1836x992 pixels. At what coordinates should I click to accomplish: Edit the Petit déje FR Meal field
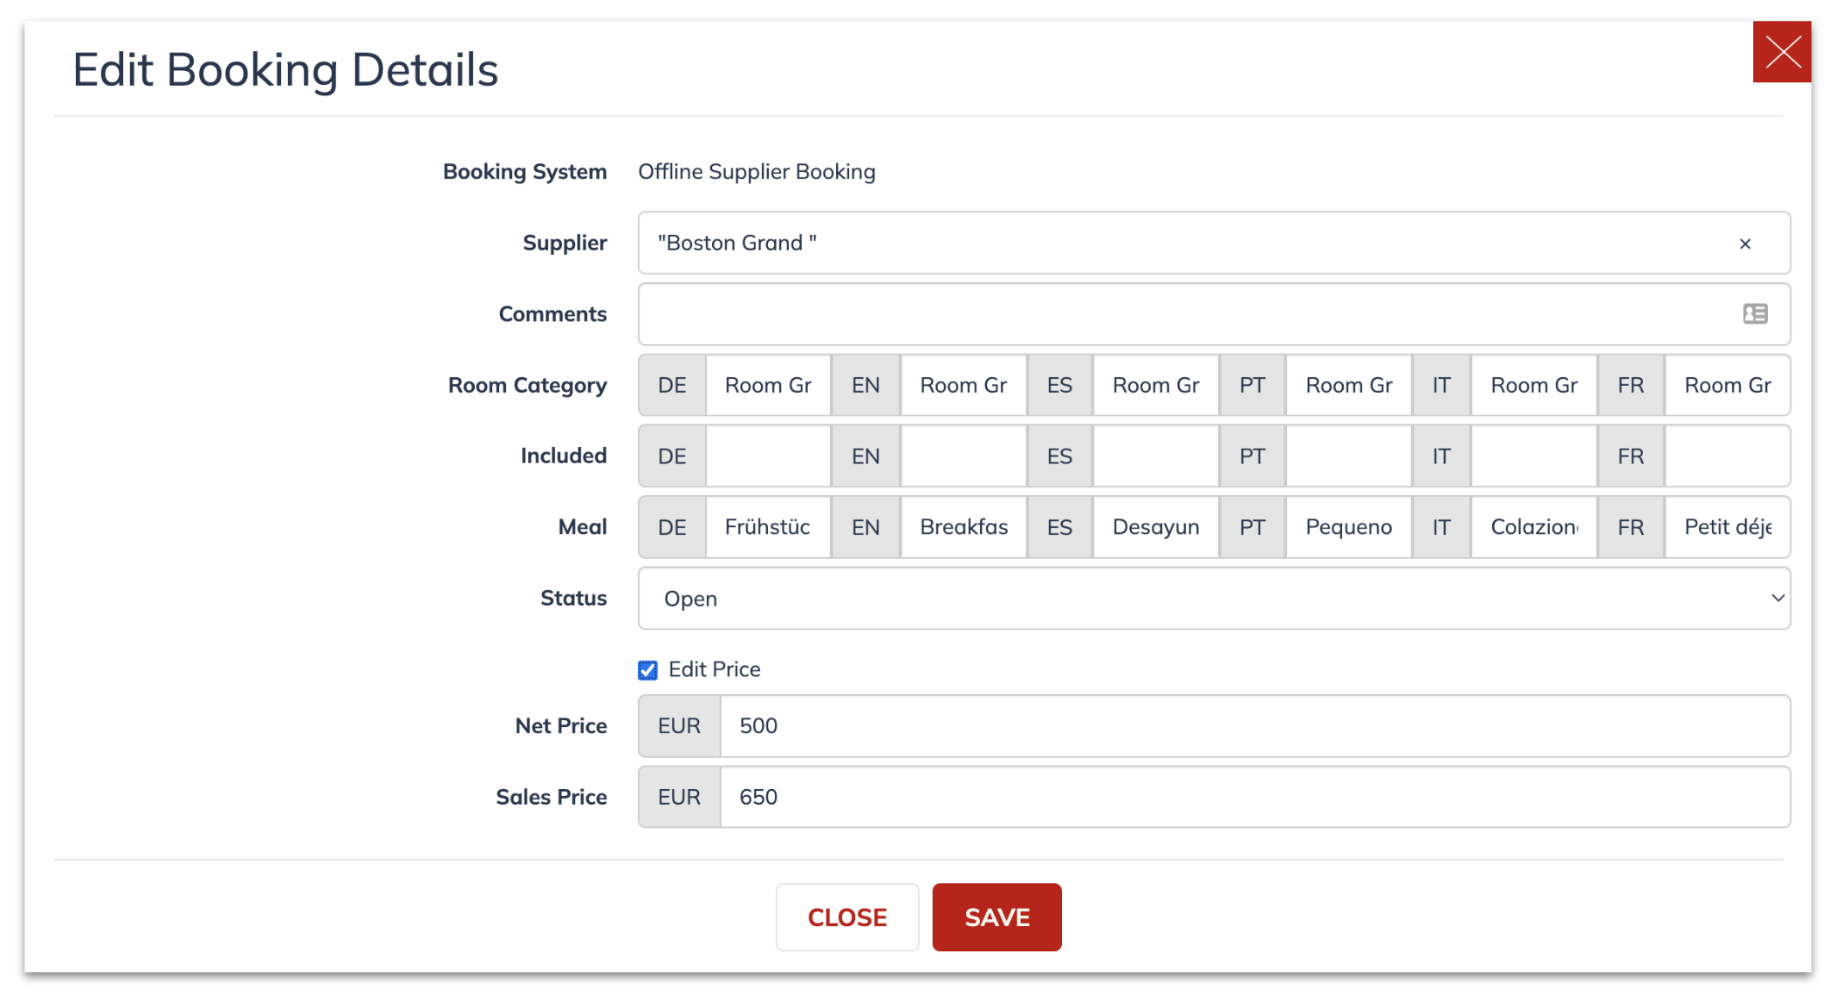pos(1728,527)
